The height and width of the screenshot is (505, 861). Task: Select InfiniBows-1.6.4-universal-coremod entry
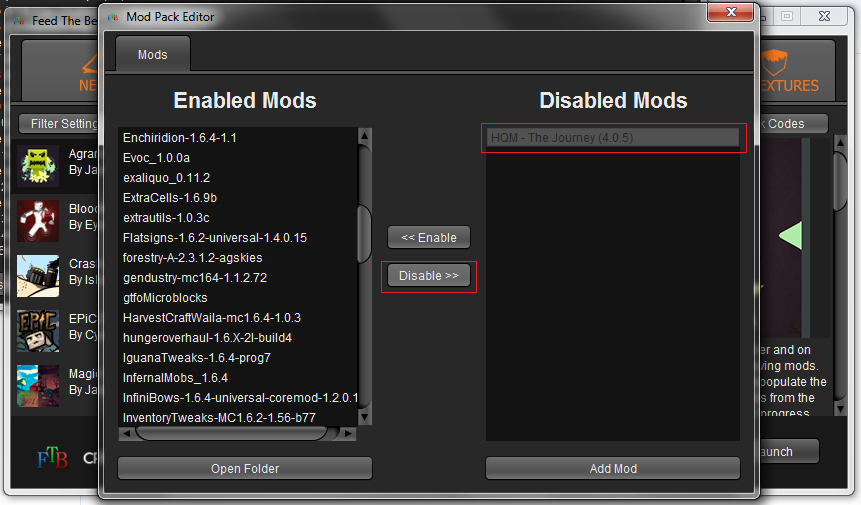238,397
